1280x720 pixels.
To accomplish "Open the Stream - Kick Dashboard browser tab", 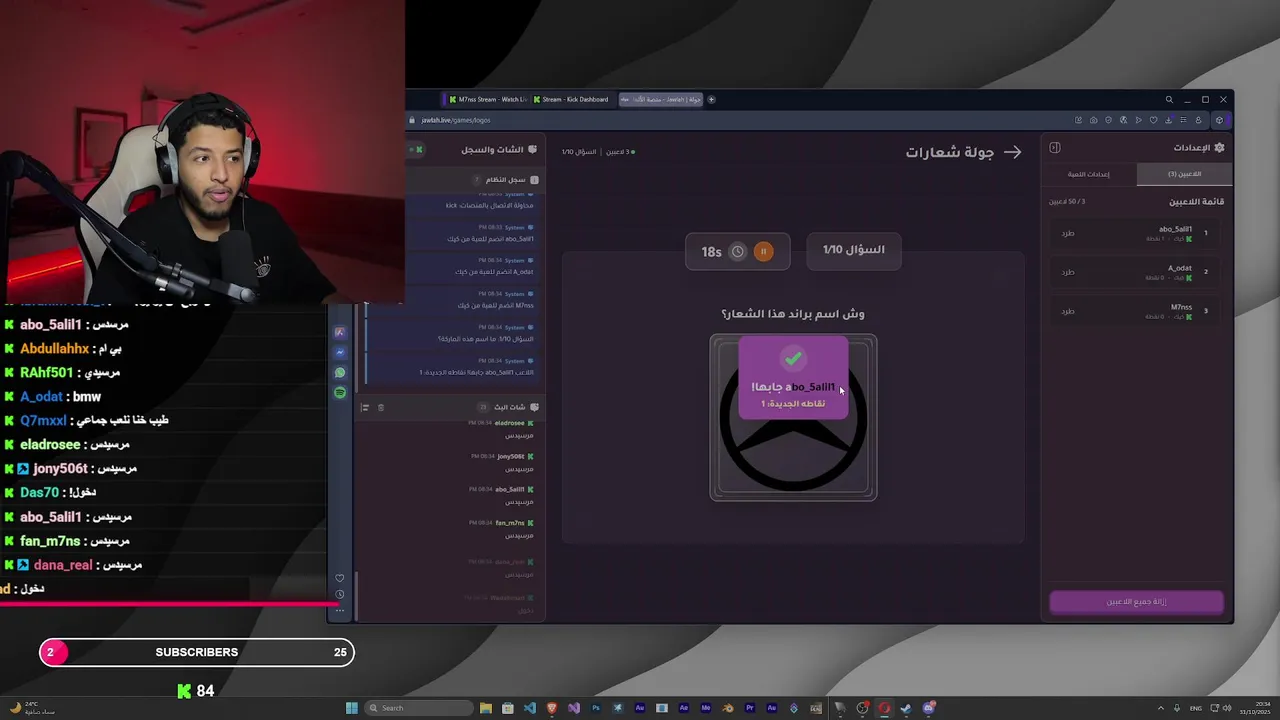I will pos(571,99).
